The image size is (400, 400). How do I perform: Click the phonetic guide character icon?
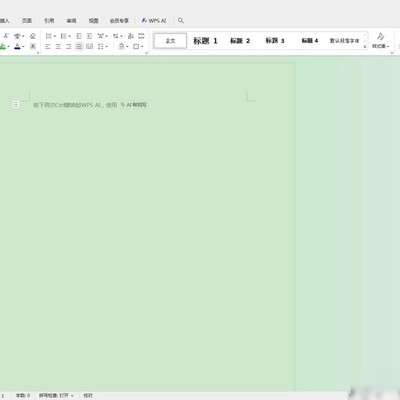click(17, 36)
